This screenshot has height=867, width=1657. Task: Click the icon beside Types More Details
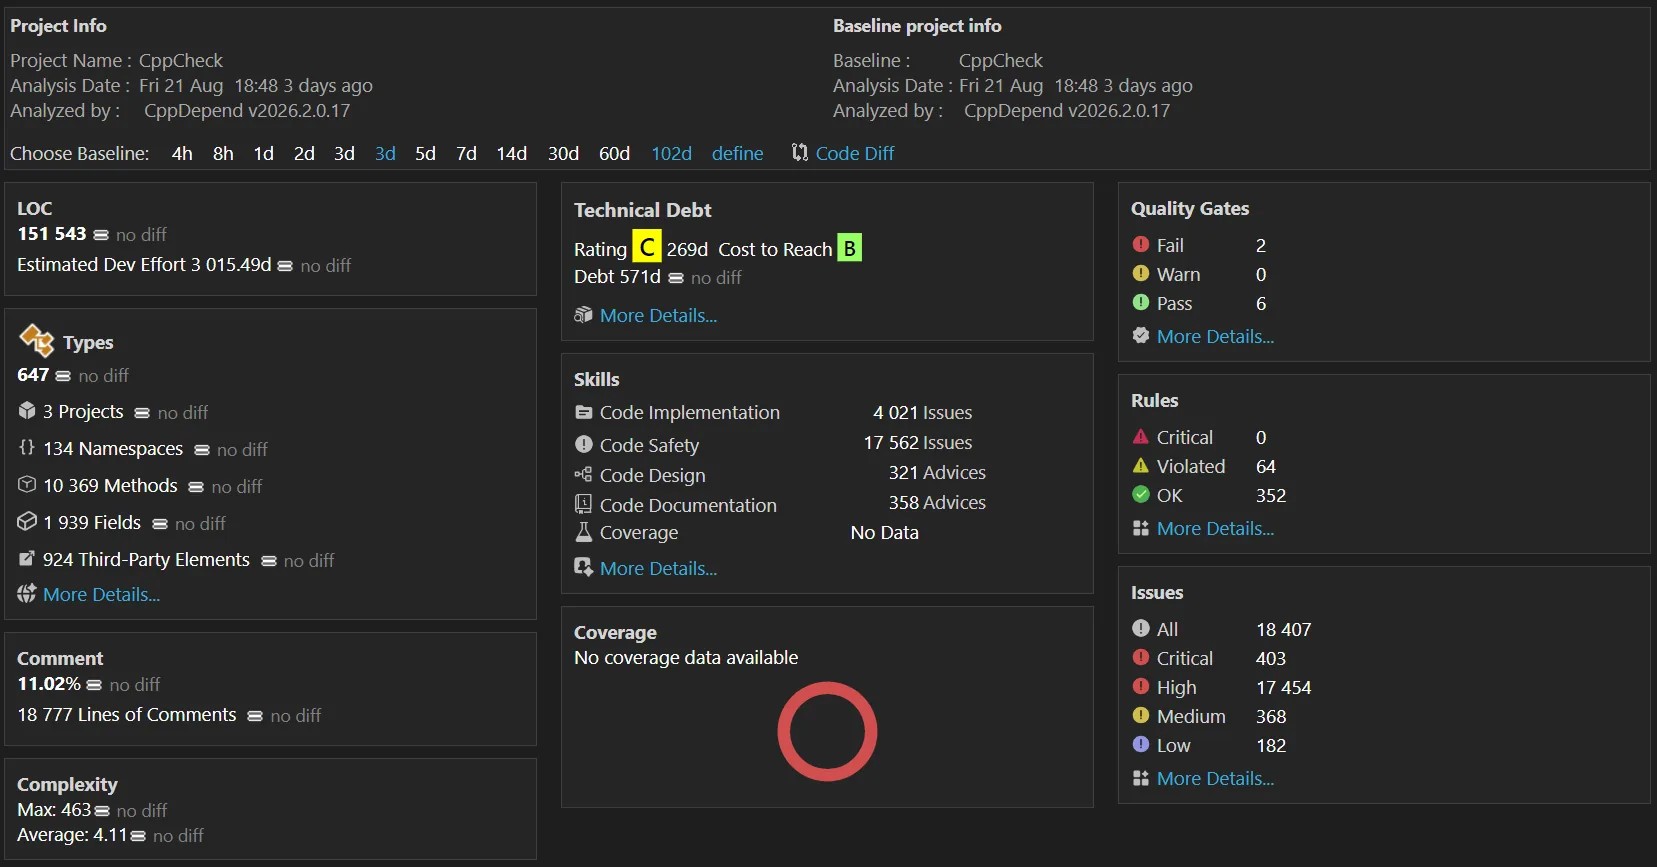pyautogui.click(x=27, y=593)
